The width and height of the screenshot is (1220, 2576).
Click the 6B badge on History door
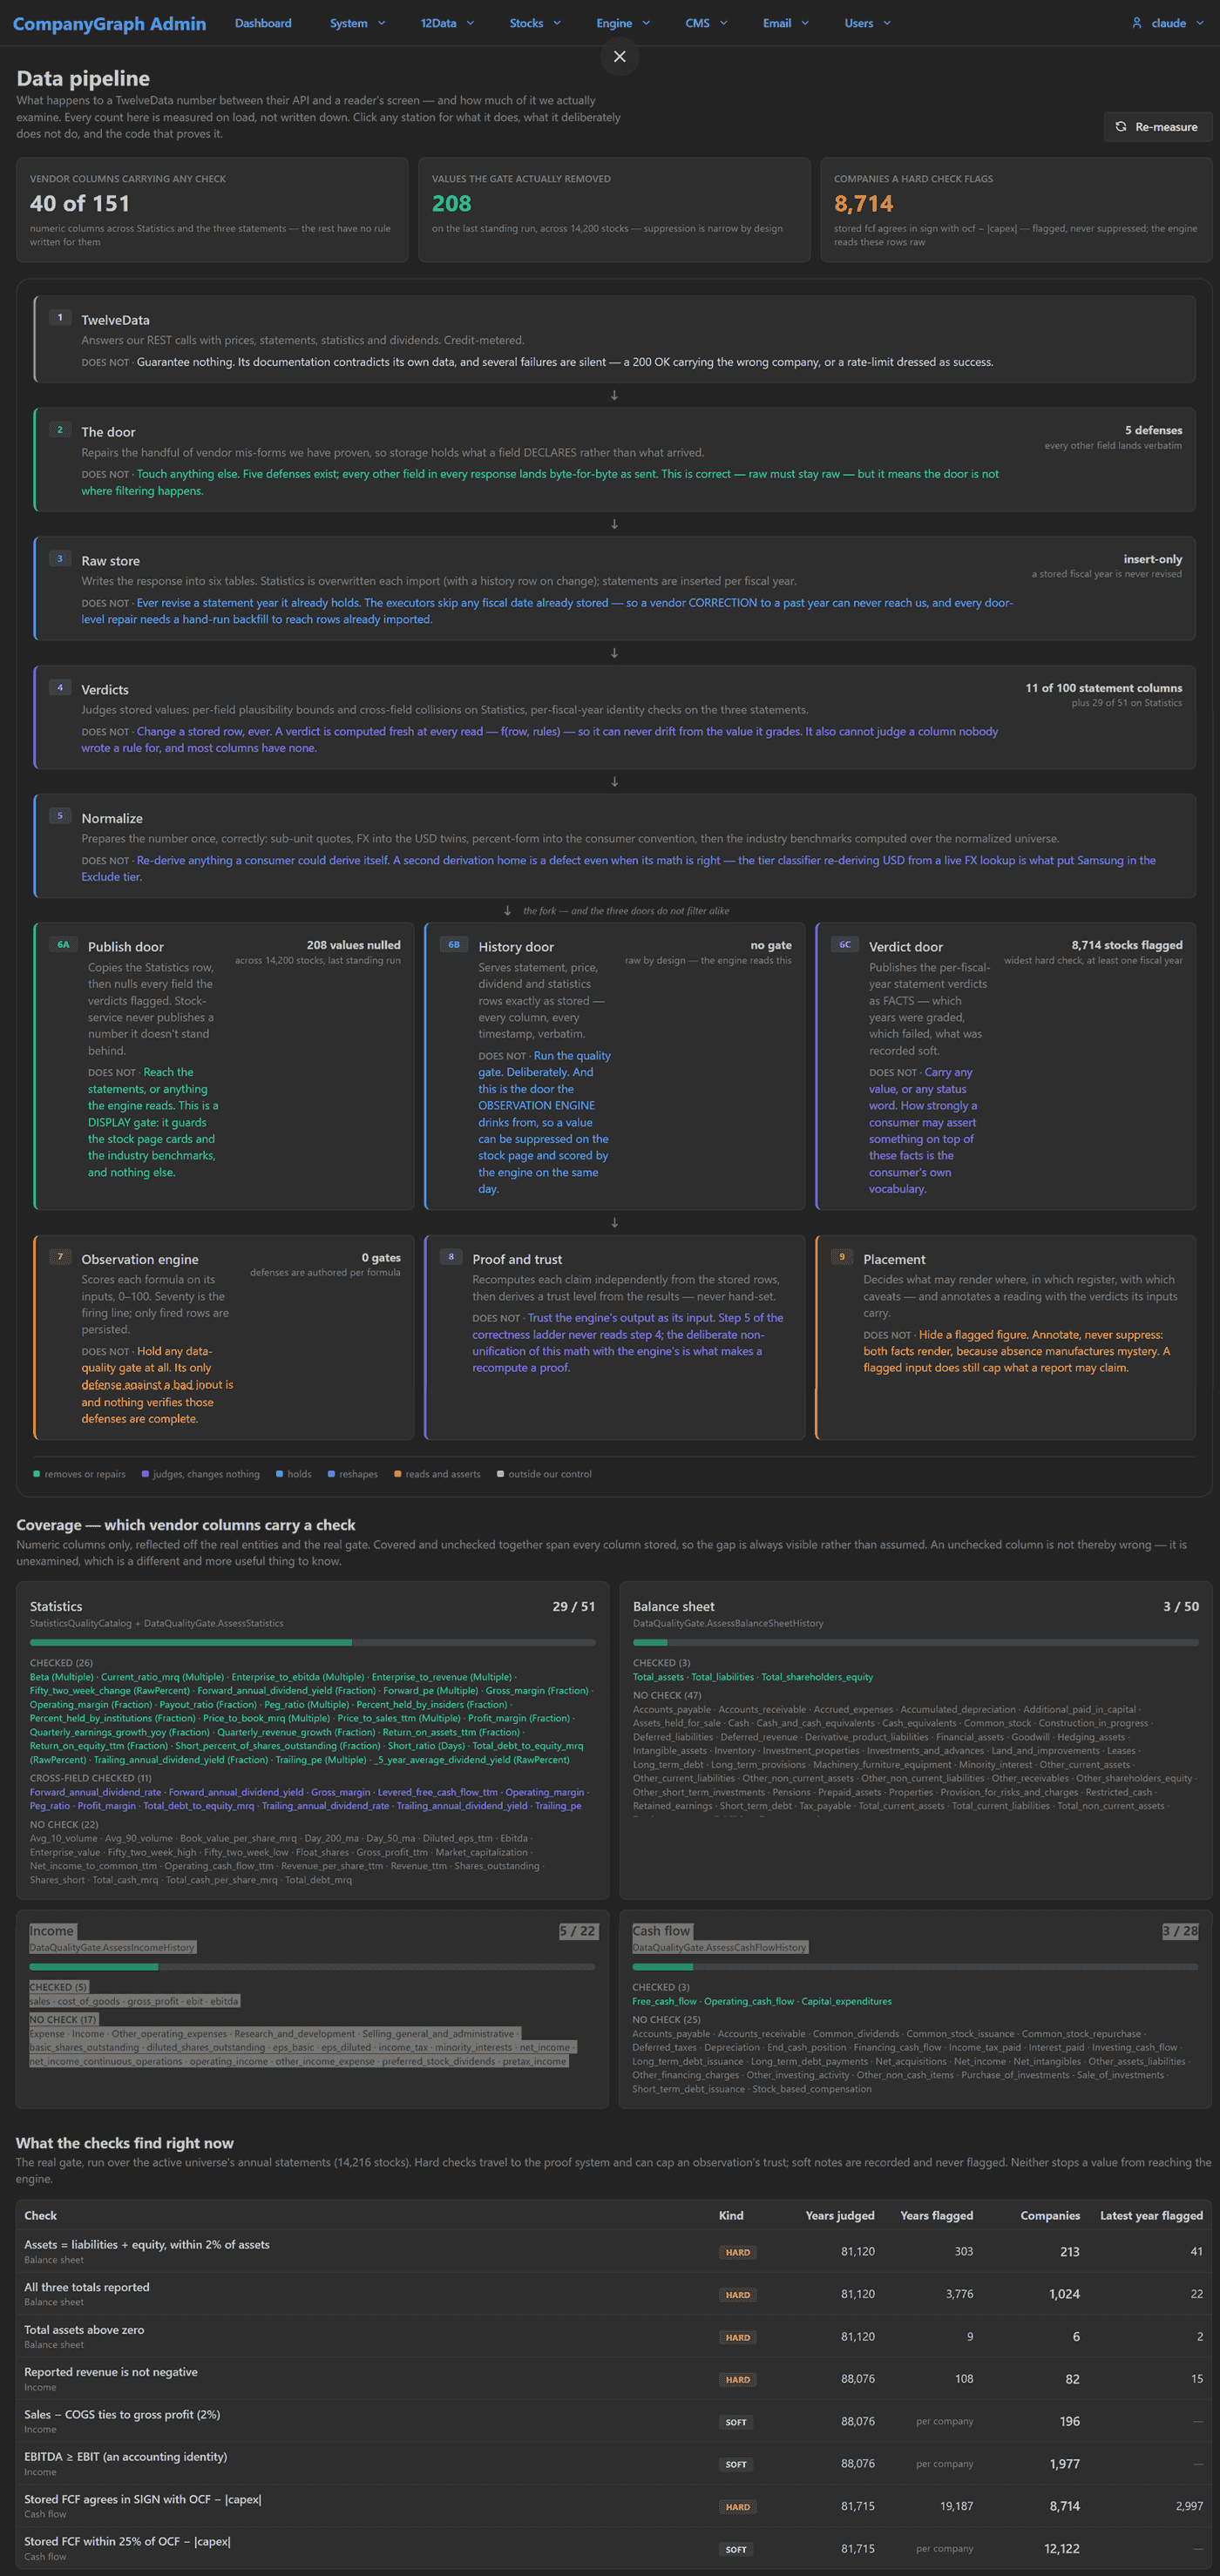tap(454, 944)
